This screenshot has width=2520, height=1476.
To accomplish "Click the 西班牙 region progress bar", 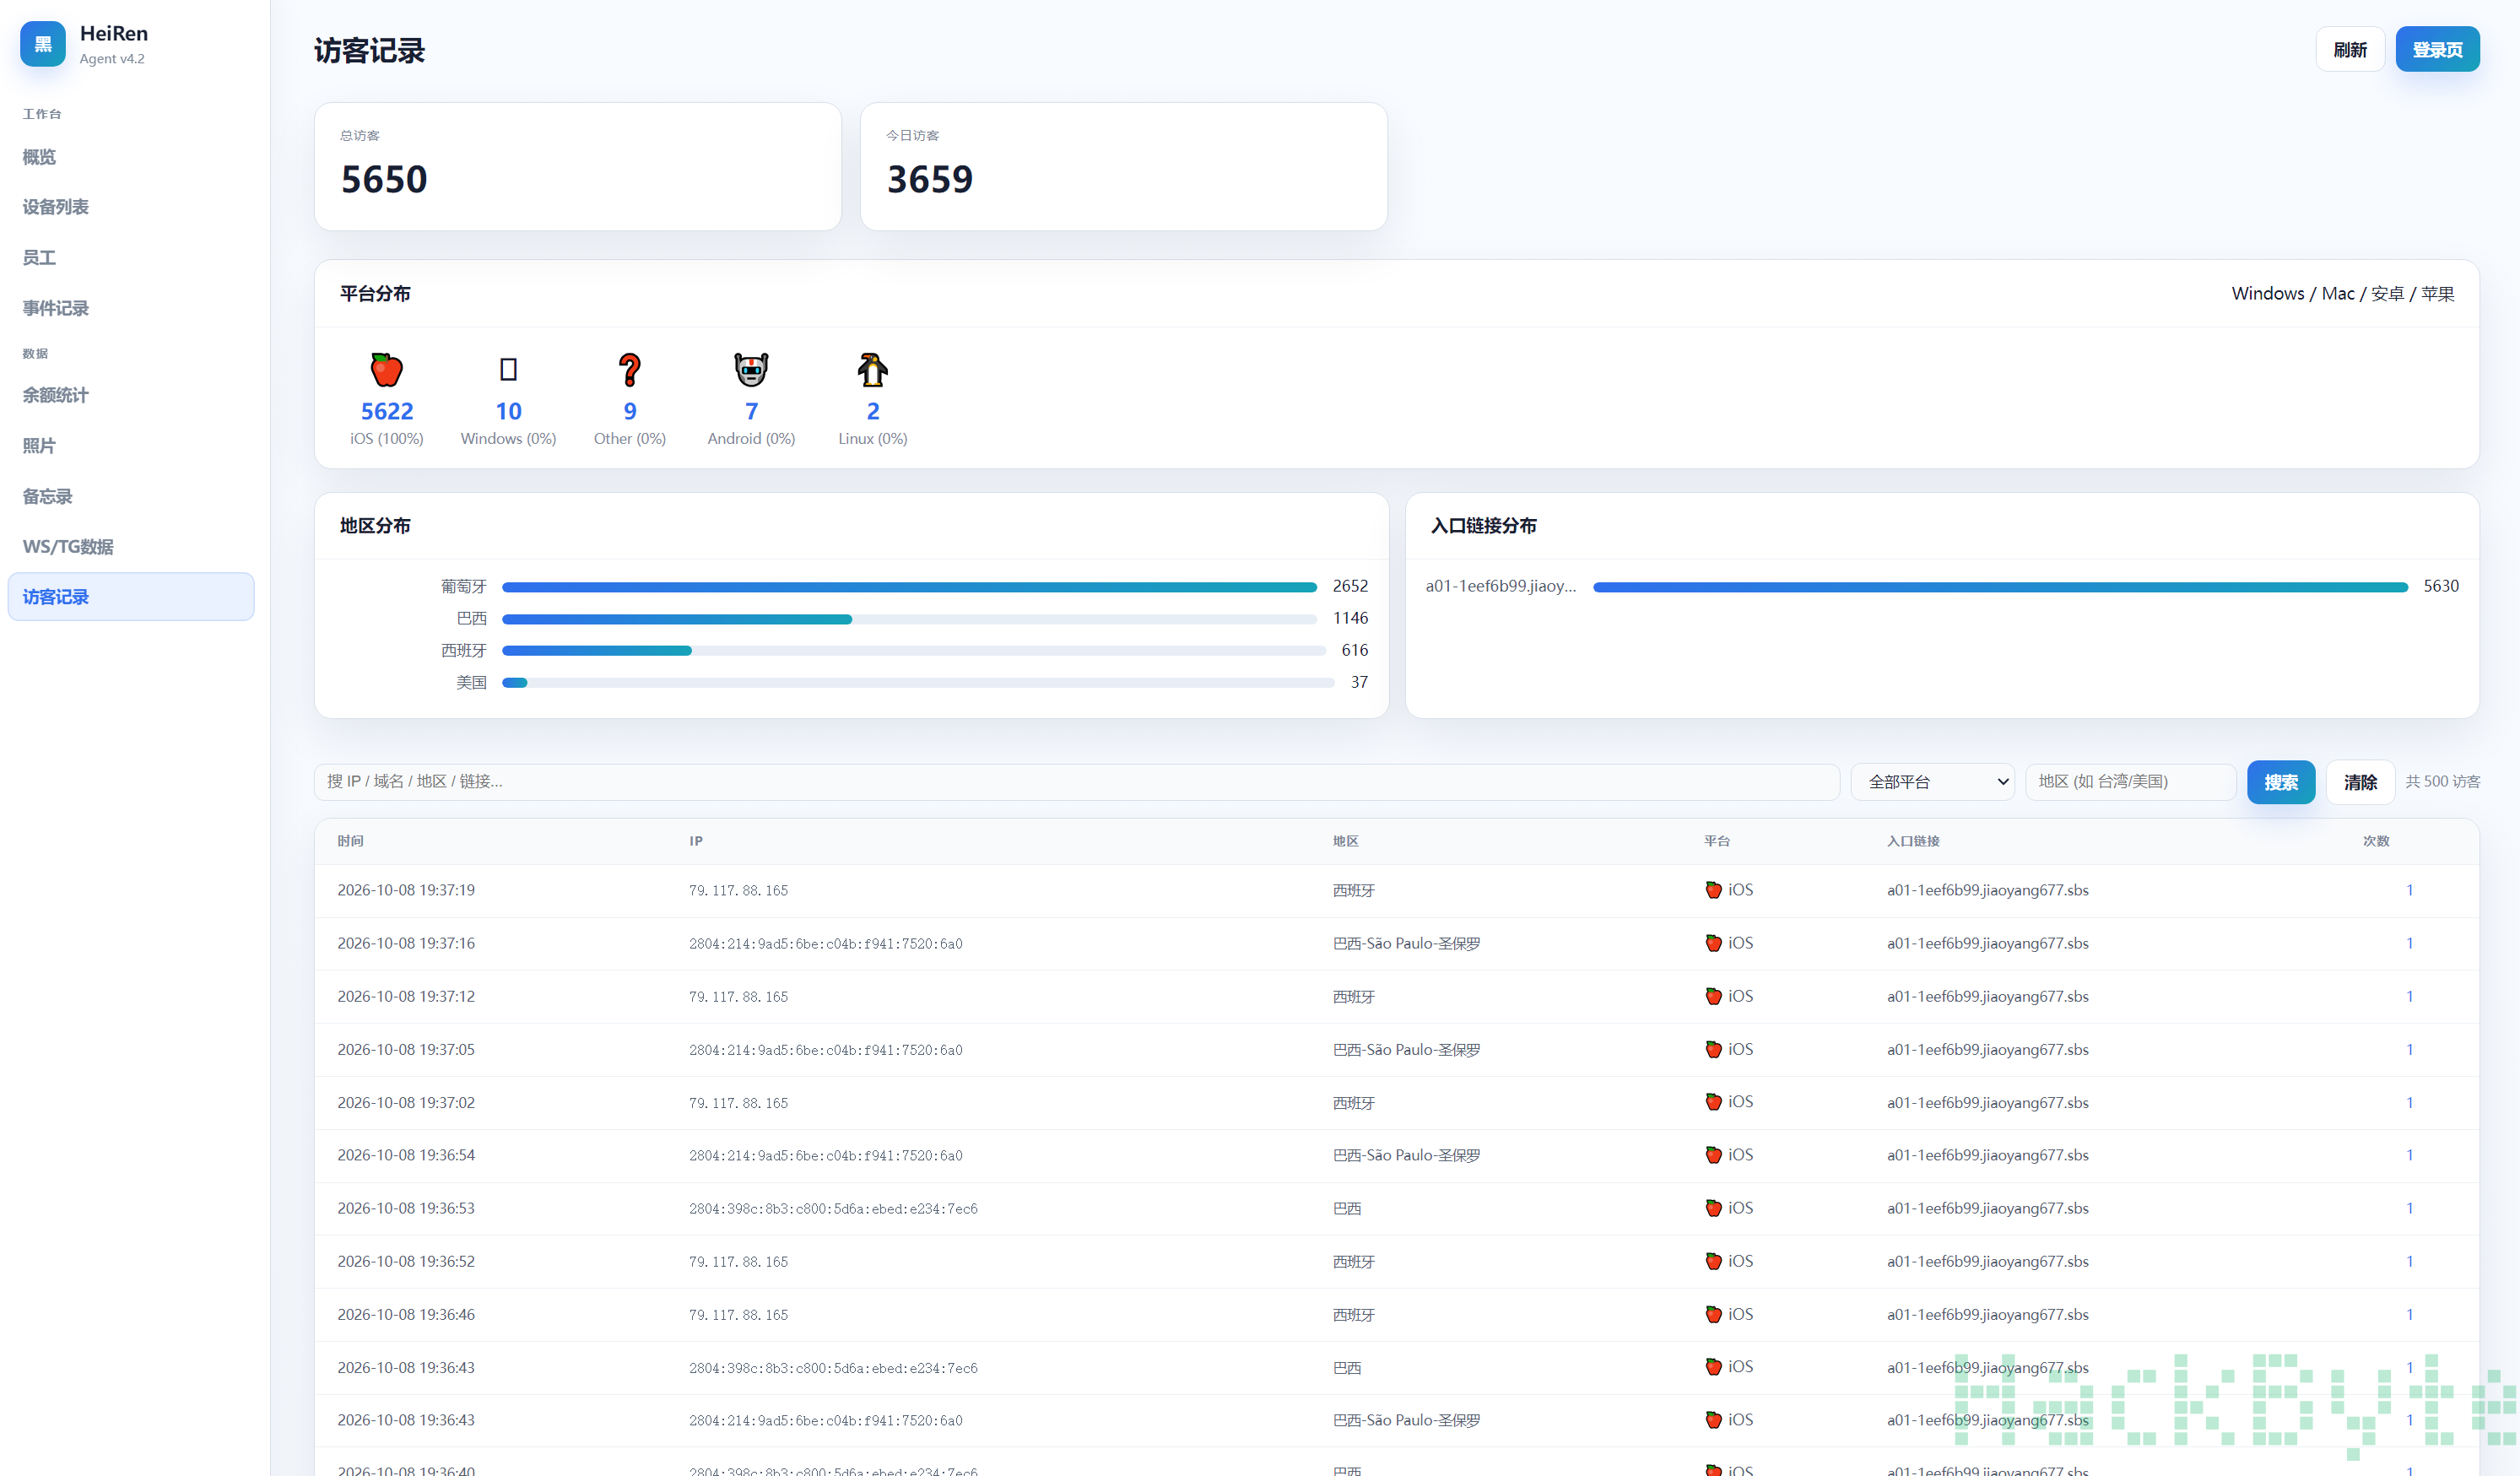I will [x=913, y=651].
